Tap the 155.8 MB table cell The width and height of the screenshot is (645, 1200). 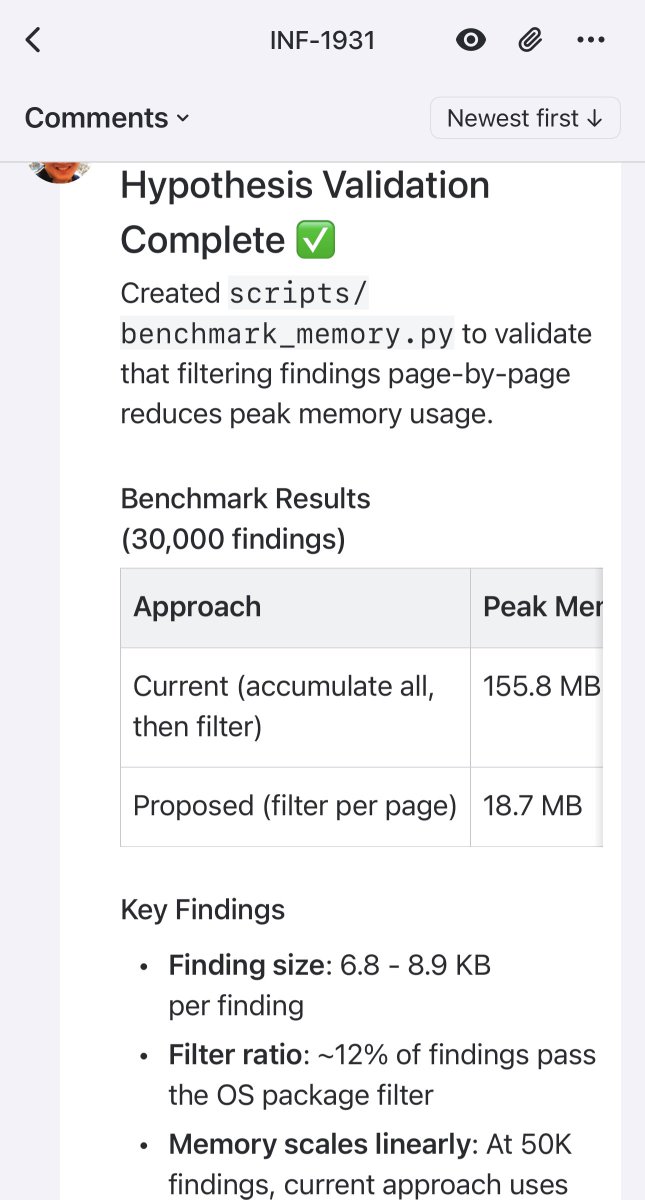(x=540, y=687)
